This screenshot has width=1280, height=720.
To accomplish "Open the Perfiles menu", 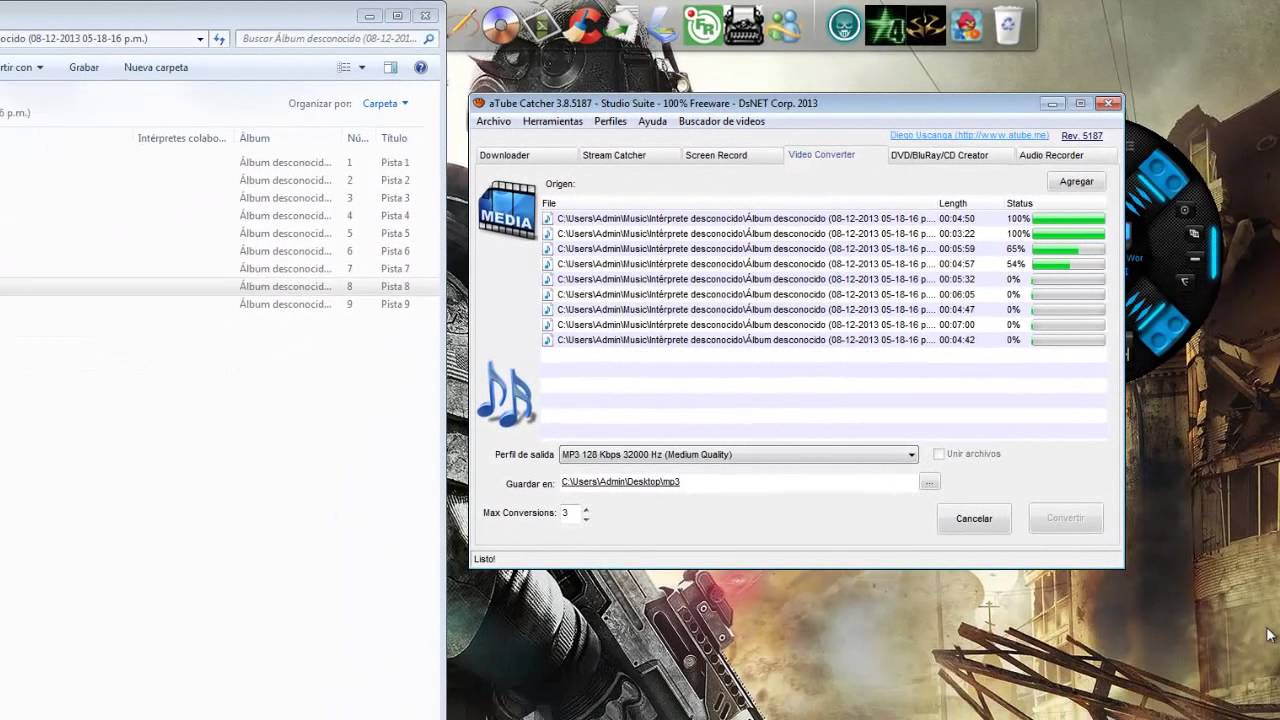I will [x=610, y=121].
